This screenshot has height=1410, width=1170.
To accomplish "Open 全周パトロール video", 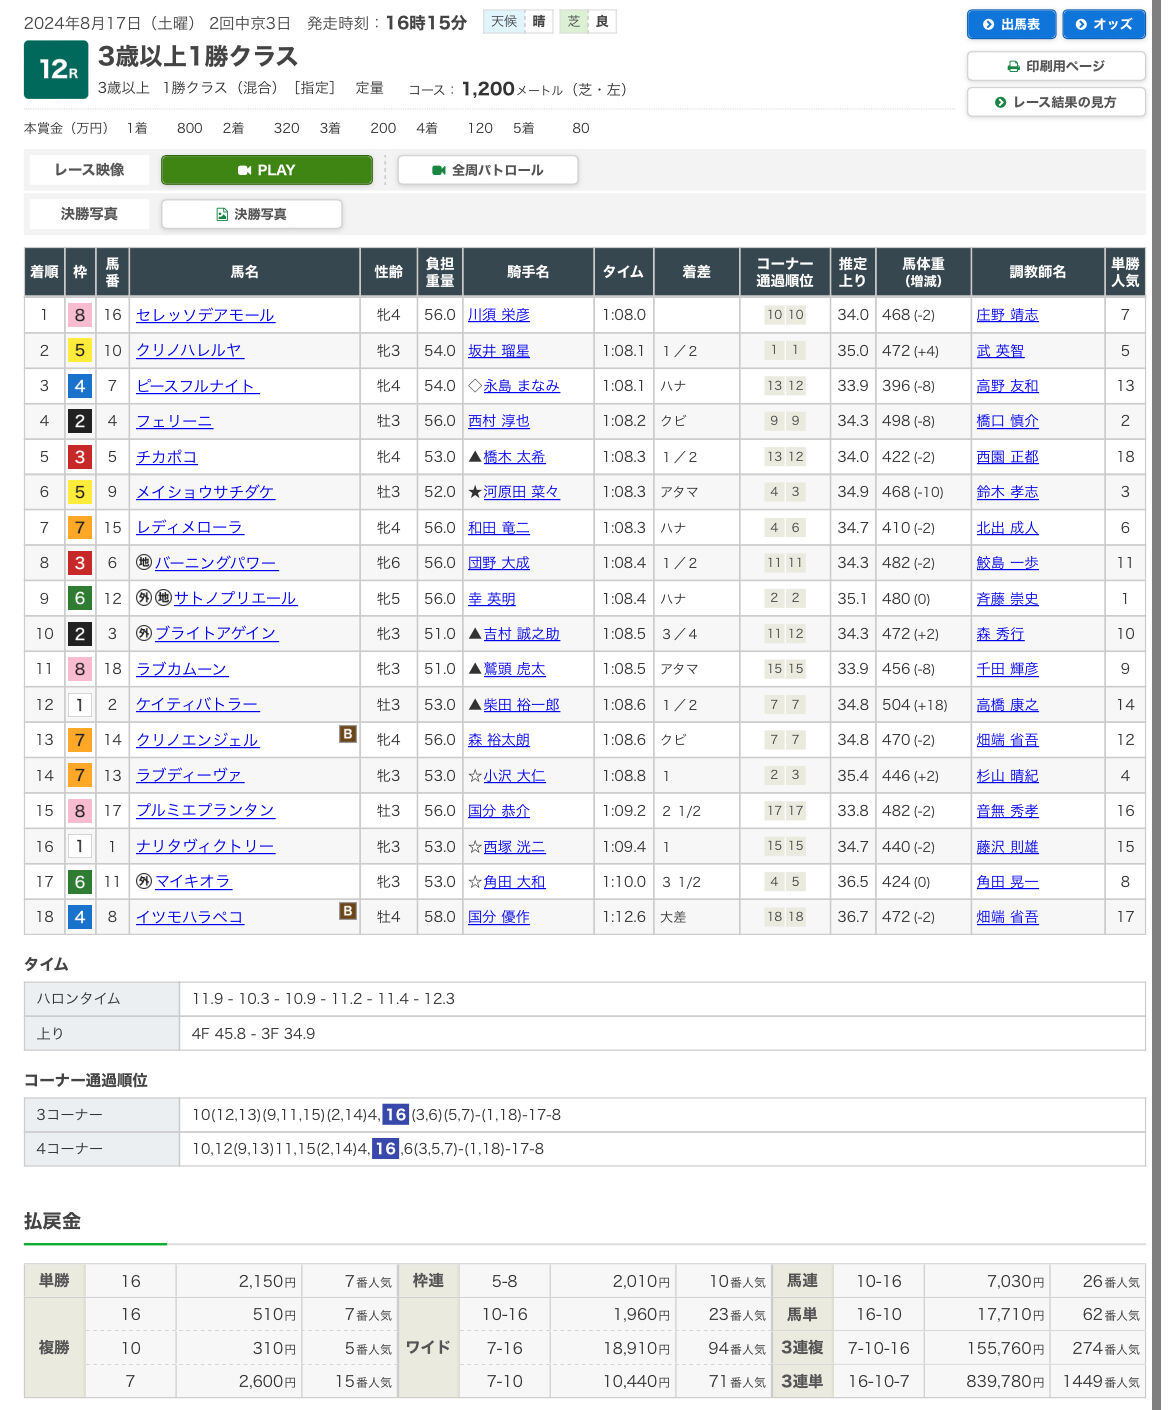I will click(x=488, y=170).
